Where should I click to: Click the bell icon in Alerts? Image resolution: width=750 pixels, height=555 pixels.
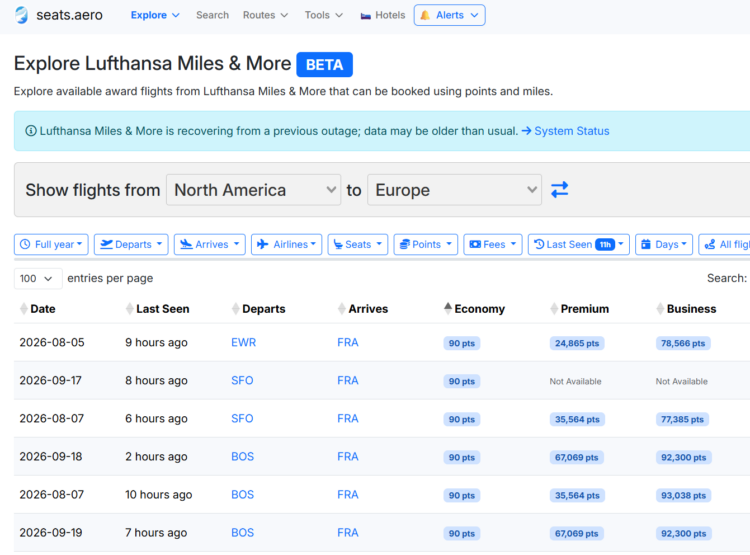(425, 15)
